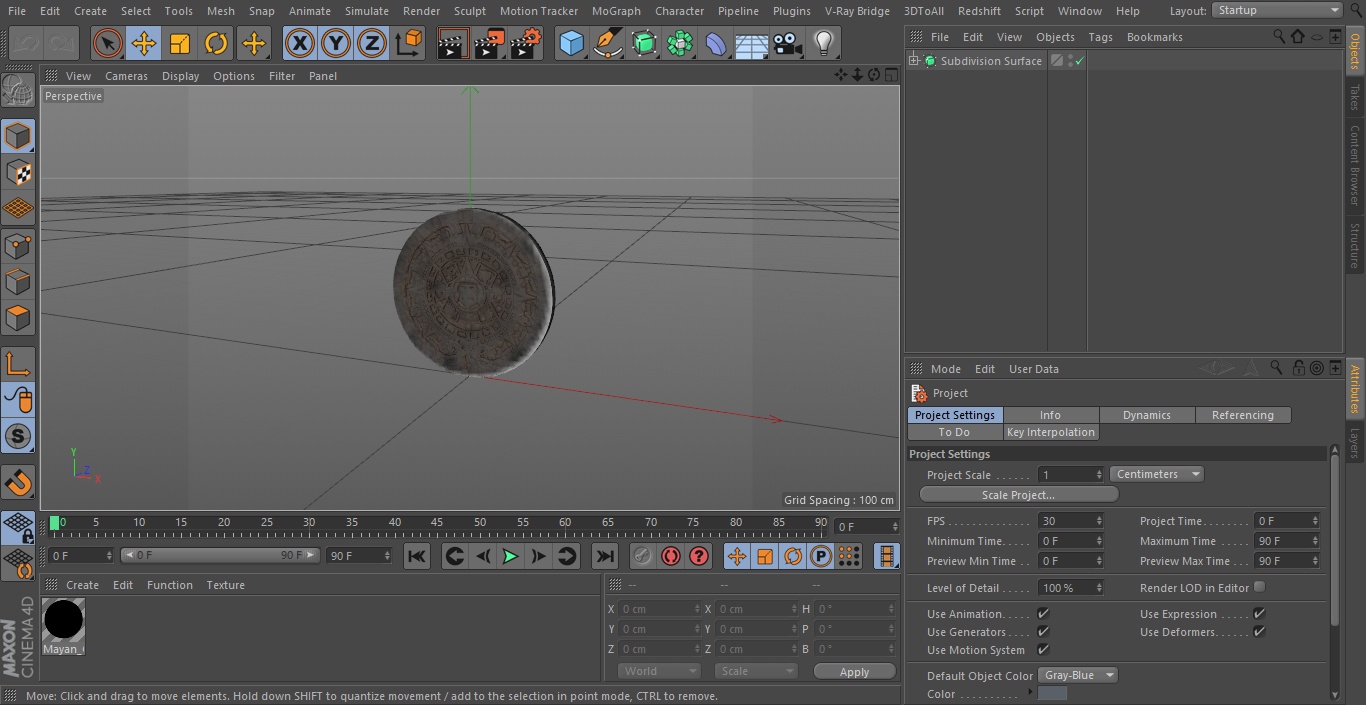
Task: Open Edit Render Settings
Action: coord(526,44)
